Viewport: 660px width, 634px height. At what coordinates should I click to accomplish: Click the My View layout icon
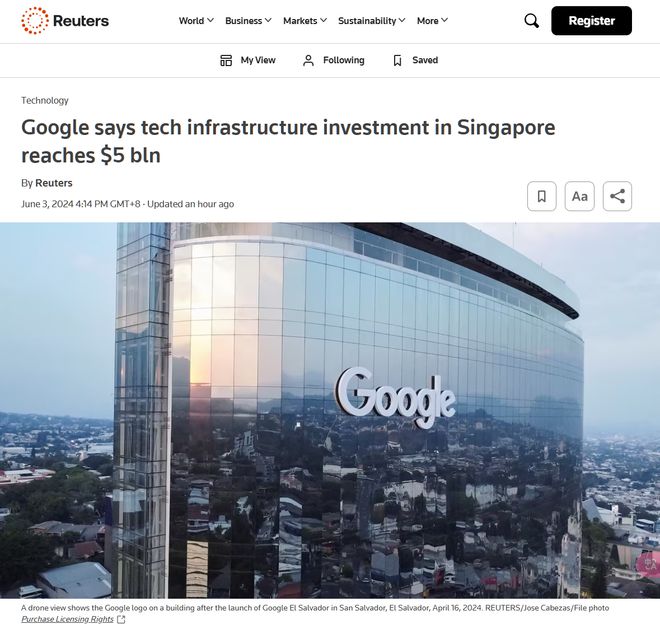[x=226, y=60]
